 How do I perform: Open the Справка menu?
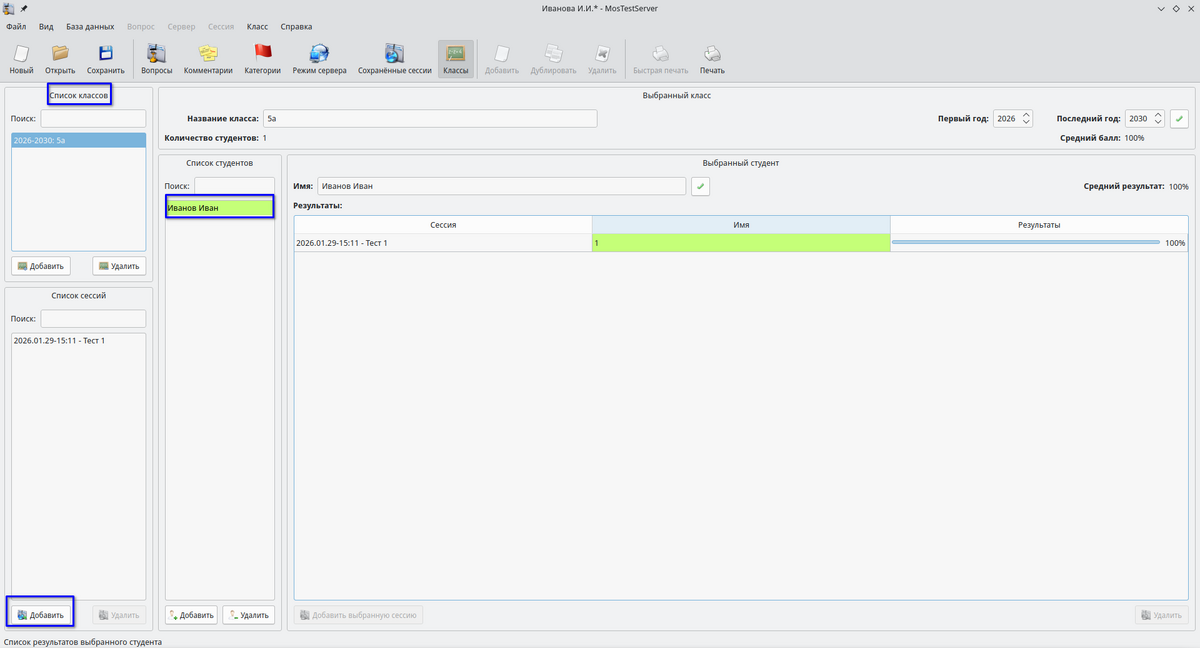[x=296, y=27]
